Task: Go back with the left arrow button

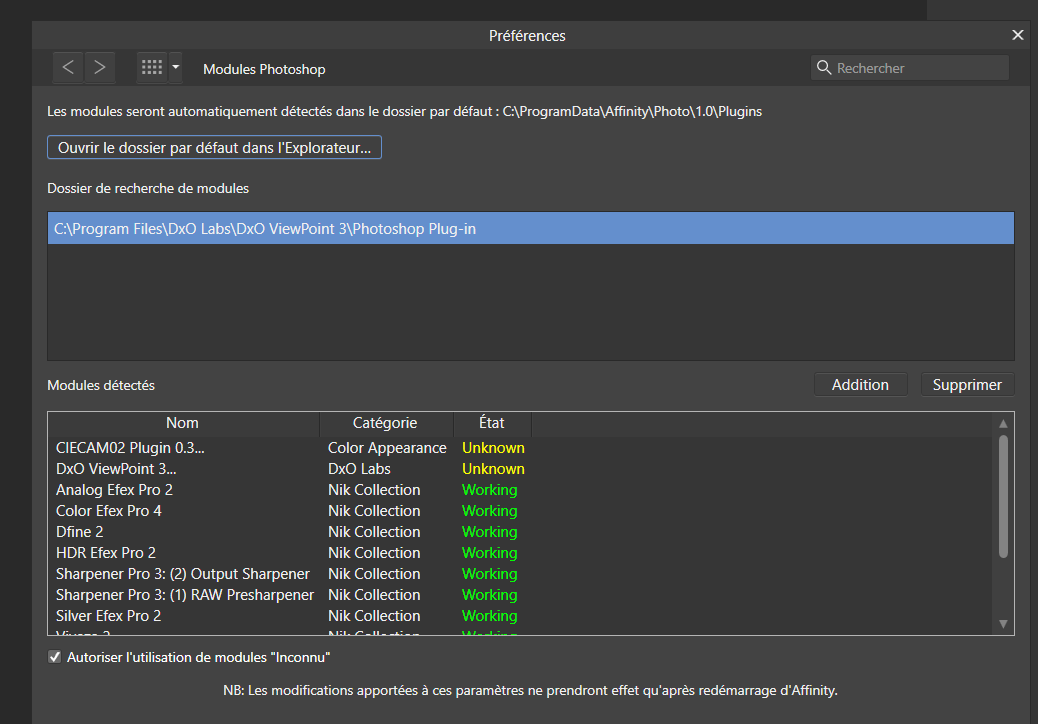Action: 68,68
